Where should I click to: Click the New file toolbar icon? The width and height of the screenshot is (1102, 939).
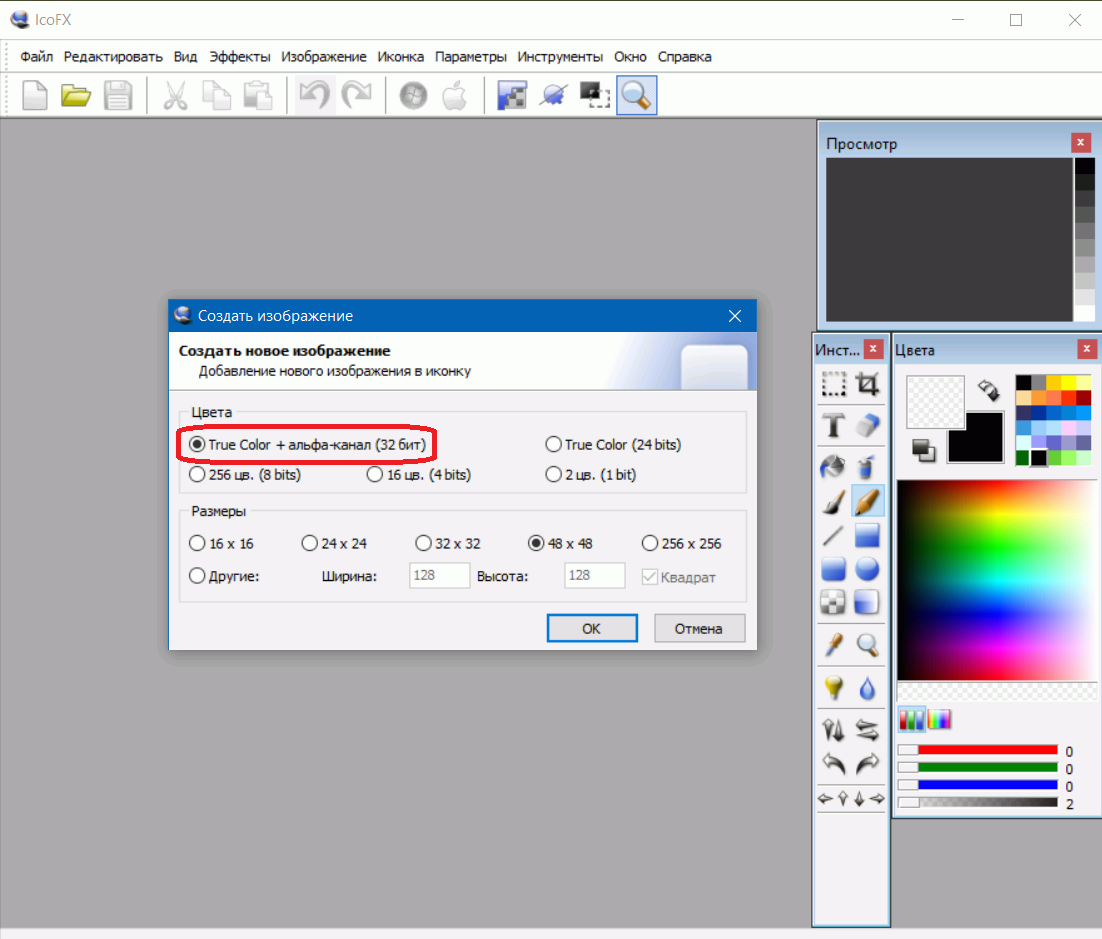(34, 95)
